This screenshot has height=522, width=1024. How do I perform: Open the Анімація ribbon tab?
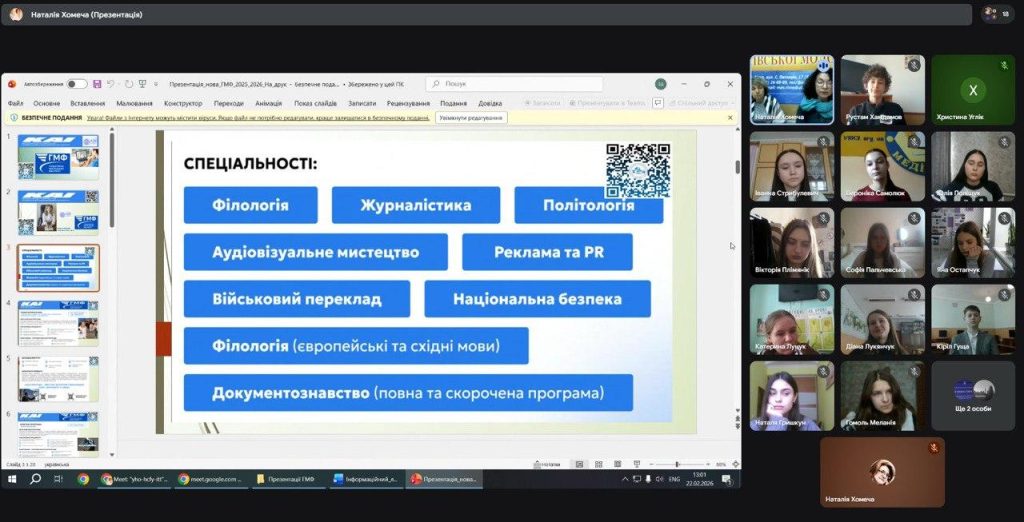[268, 103]
